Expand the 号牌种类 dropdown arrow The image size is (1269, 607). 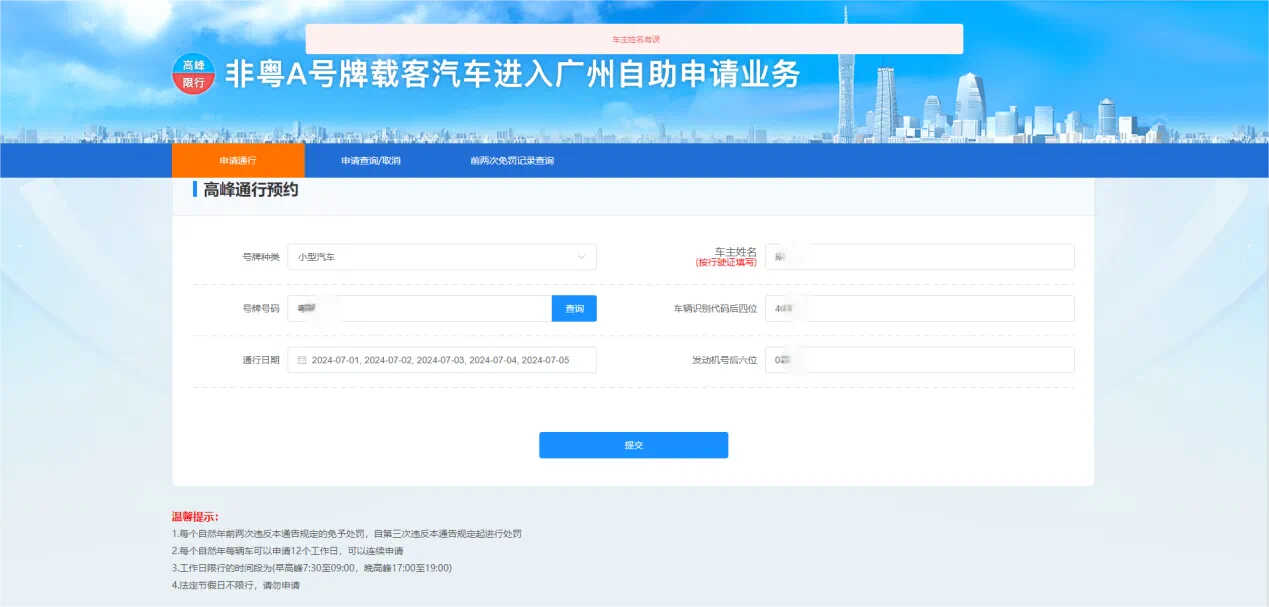(x=581, y=257)
